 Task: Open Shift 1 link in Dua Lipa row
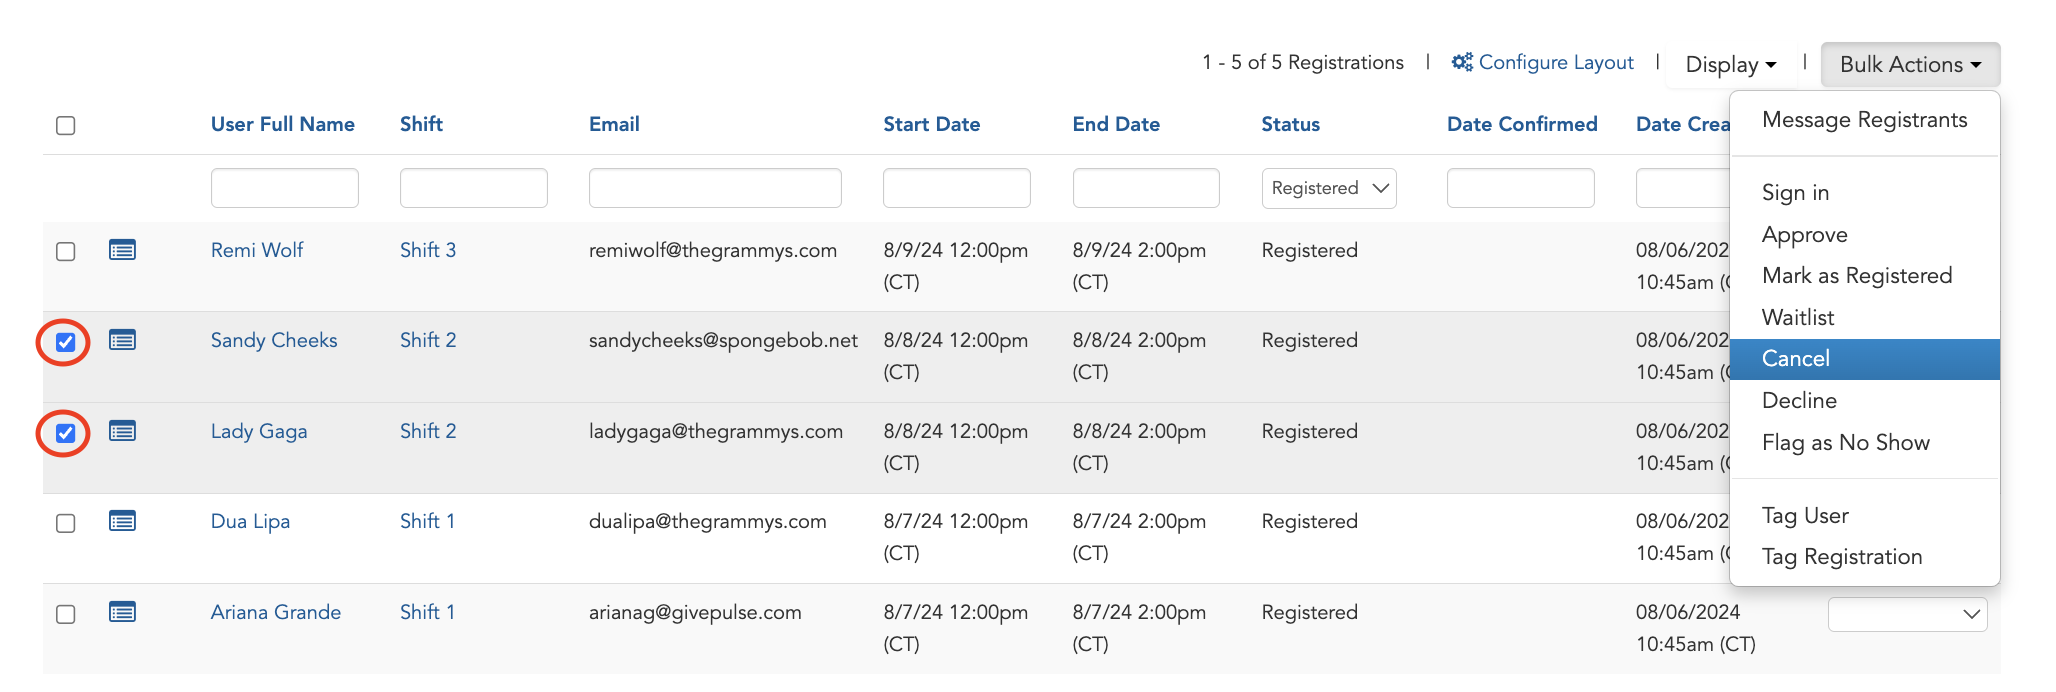pos(427,521)
